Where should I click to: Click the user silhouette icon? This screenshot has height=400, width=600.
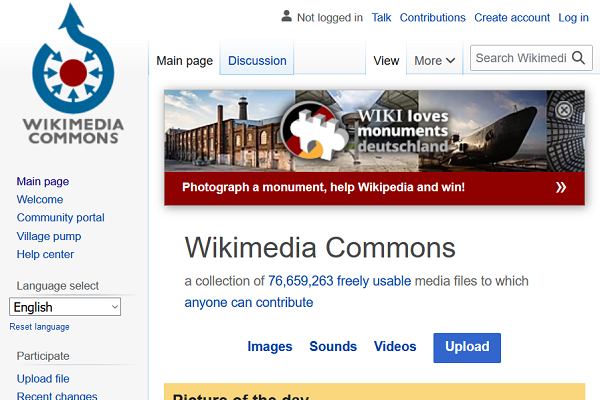287,17
